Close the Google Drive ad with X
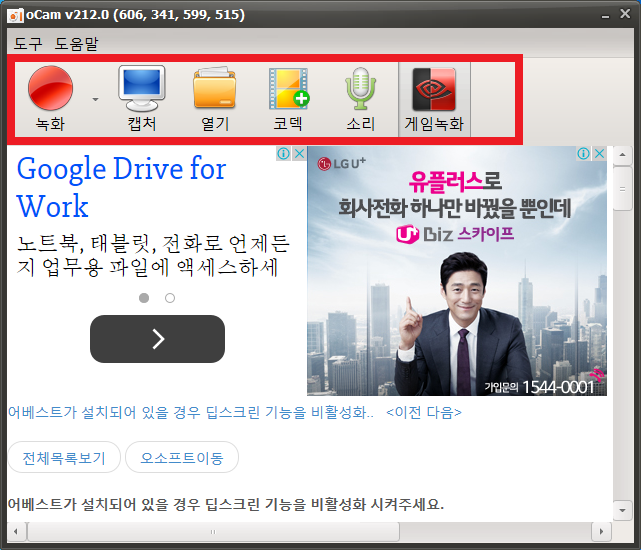641x550 pixels. click(299, 154)
